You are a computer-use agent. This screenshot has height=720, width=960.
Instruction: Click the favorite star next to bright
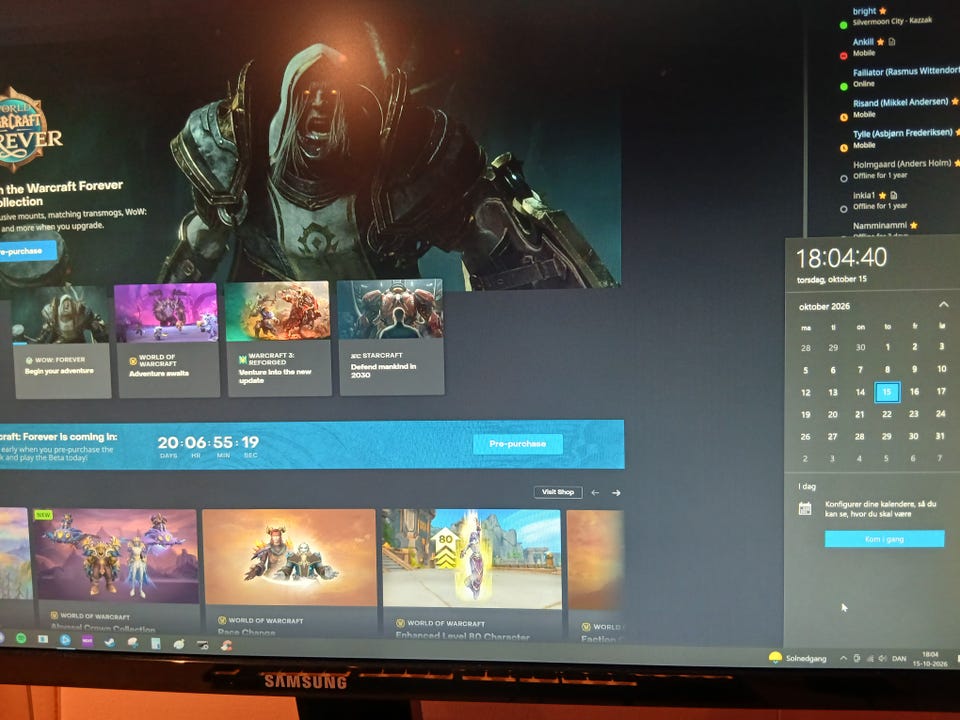(x=883, y=11)
